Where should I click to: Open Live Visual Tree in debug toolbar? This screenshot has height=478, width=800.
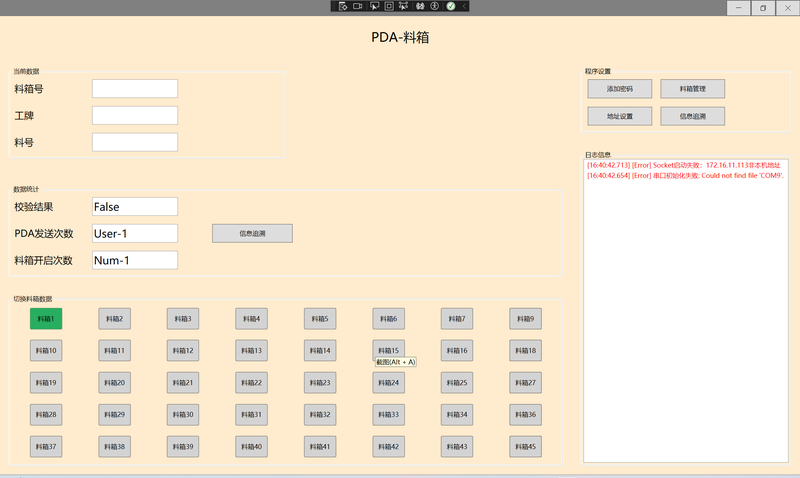point(343,6)
